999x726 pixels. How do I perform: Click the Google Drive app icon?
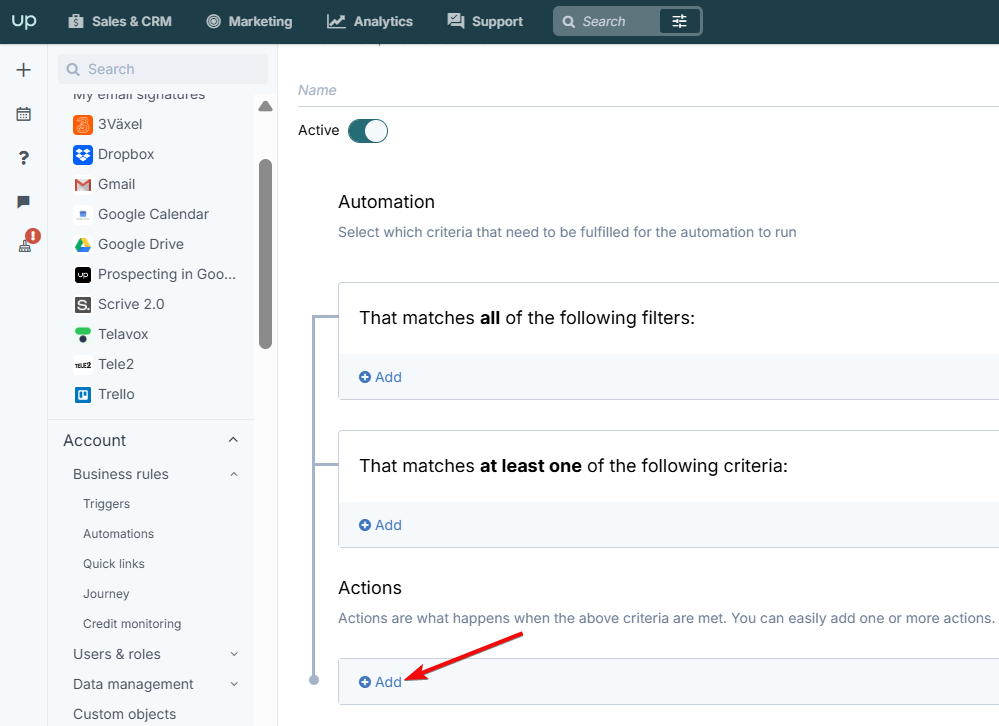[83, 245]
